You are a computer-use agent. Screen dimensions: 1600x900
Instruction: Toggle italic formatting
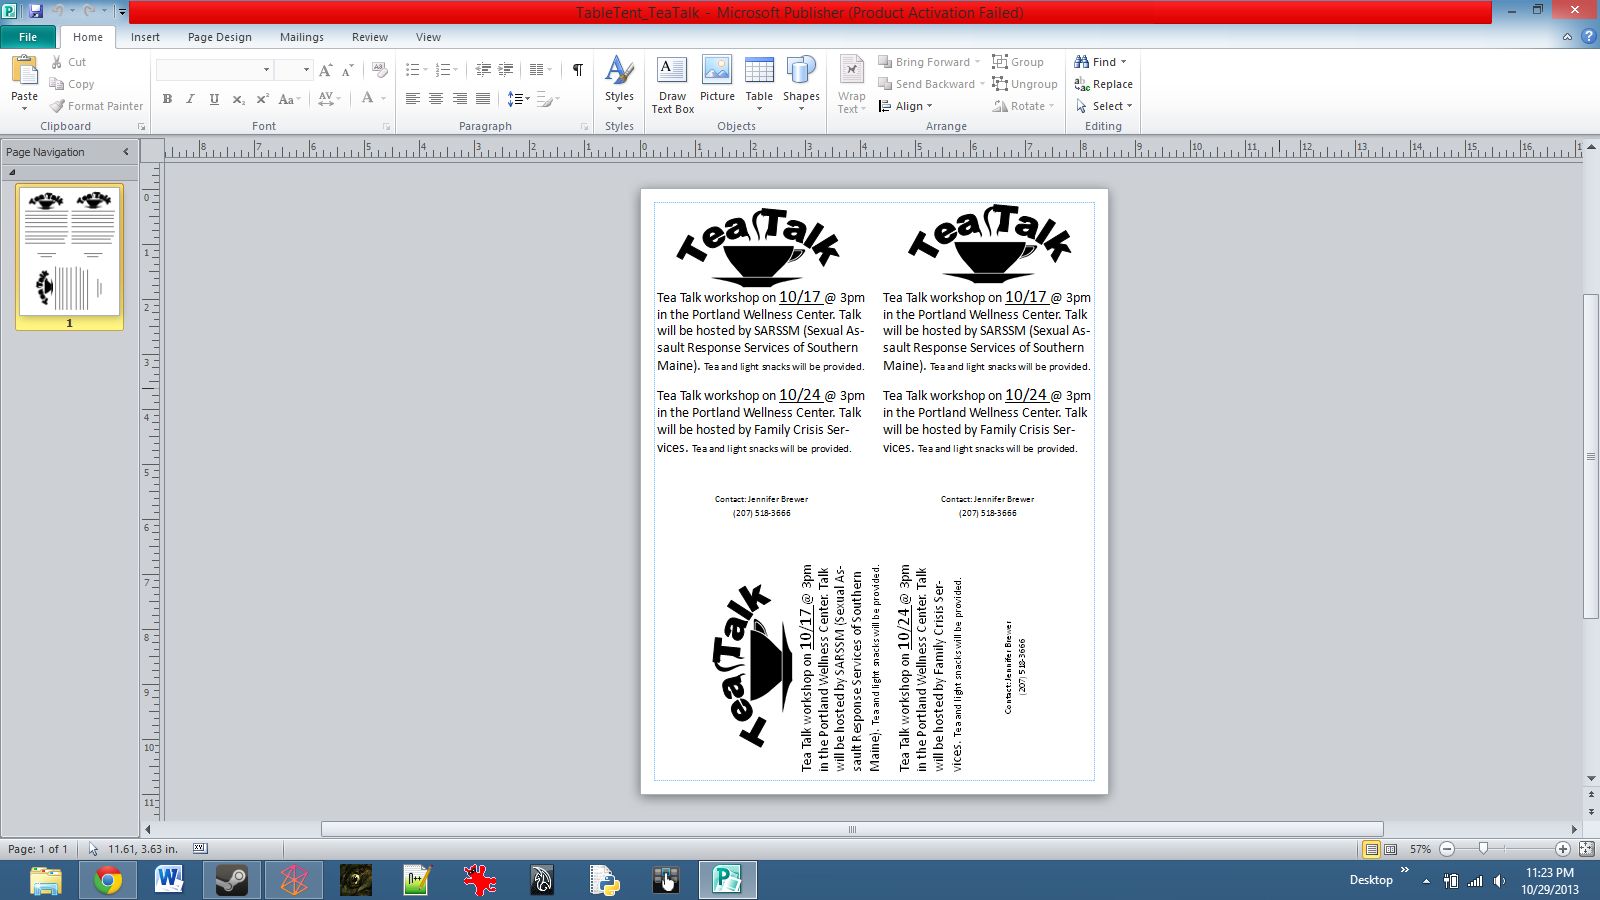coord(190,99)
